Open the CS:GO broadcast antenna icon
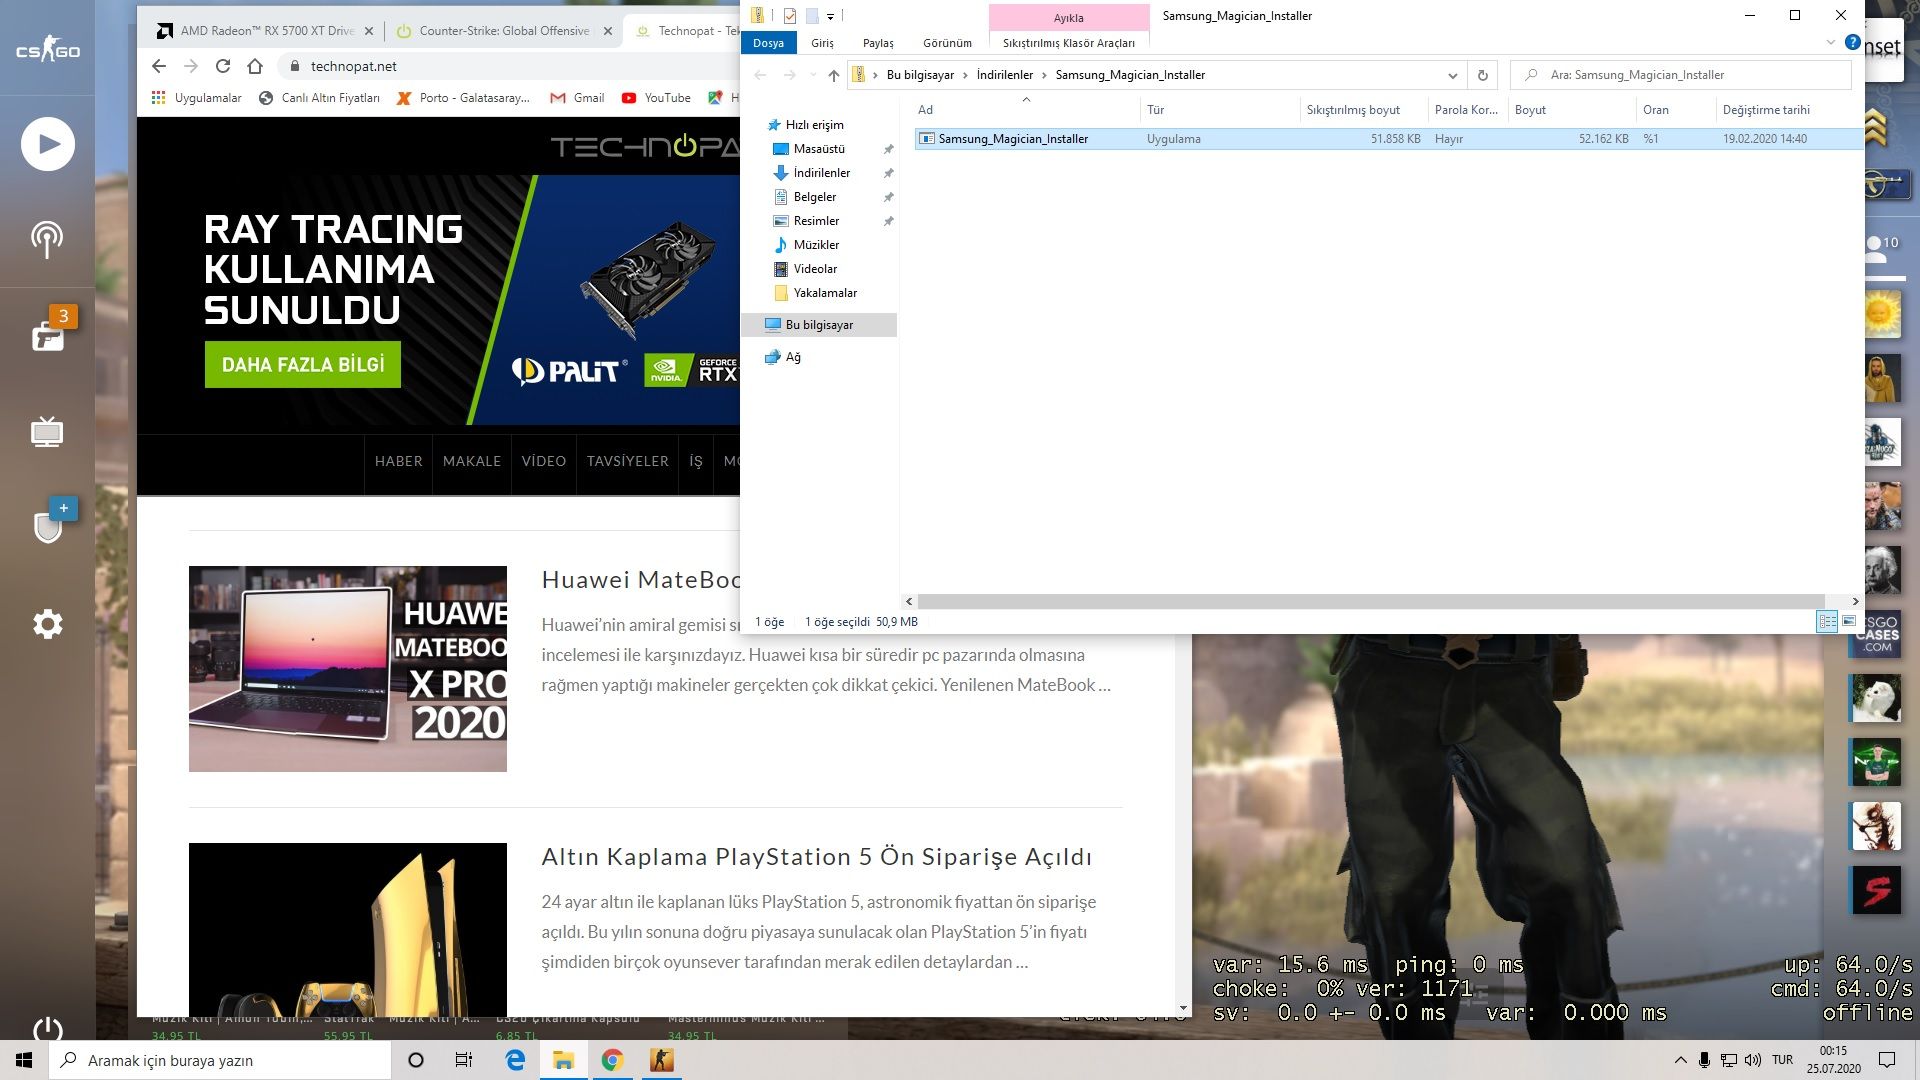The image size is (1920, 1080). click(47, 239)
